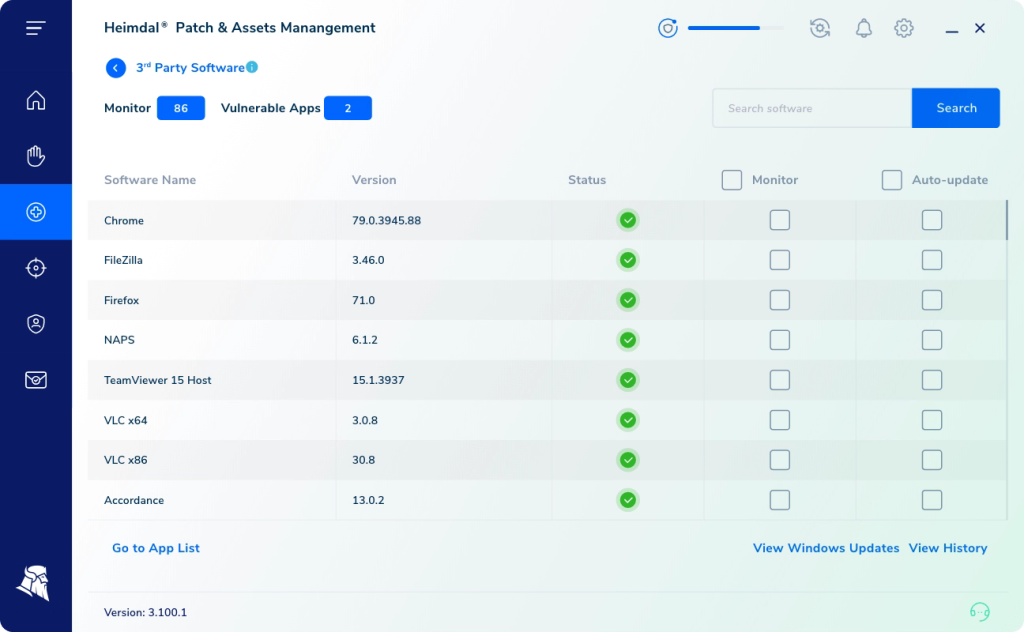1024x632 pixels.
Task: Enable Auto-update for VLC x86
Action: [x=932, y=460]
